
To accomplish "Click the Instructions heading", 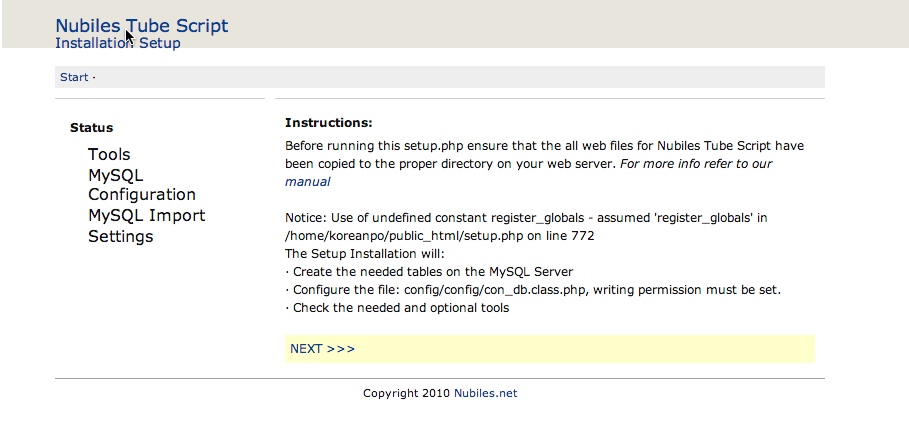I will click(329, 123).
